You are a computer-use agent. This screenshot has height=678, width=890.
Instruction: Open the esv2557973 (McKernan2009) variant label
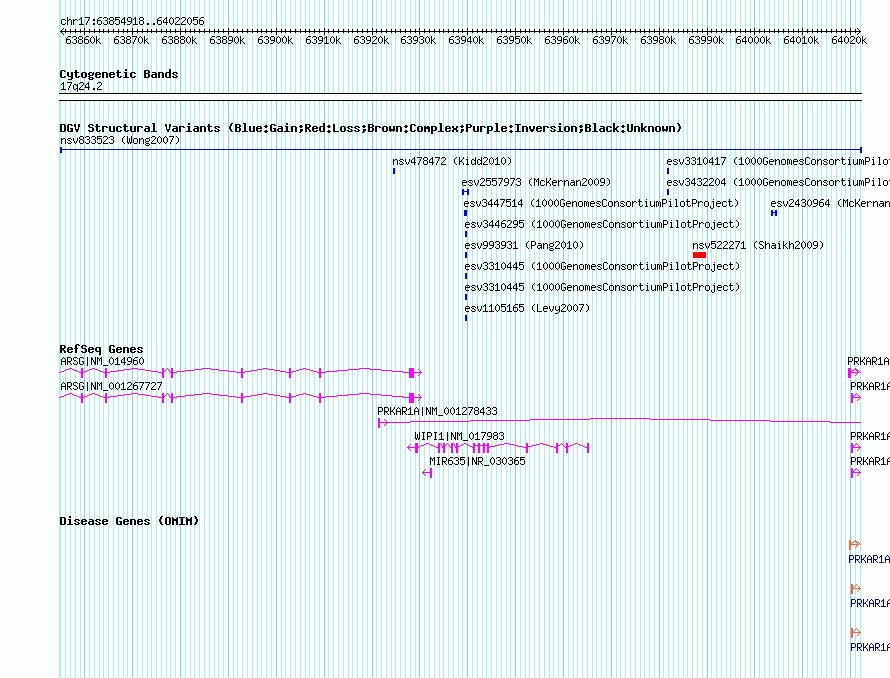[536, 182]
